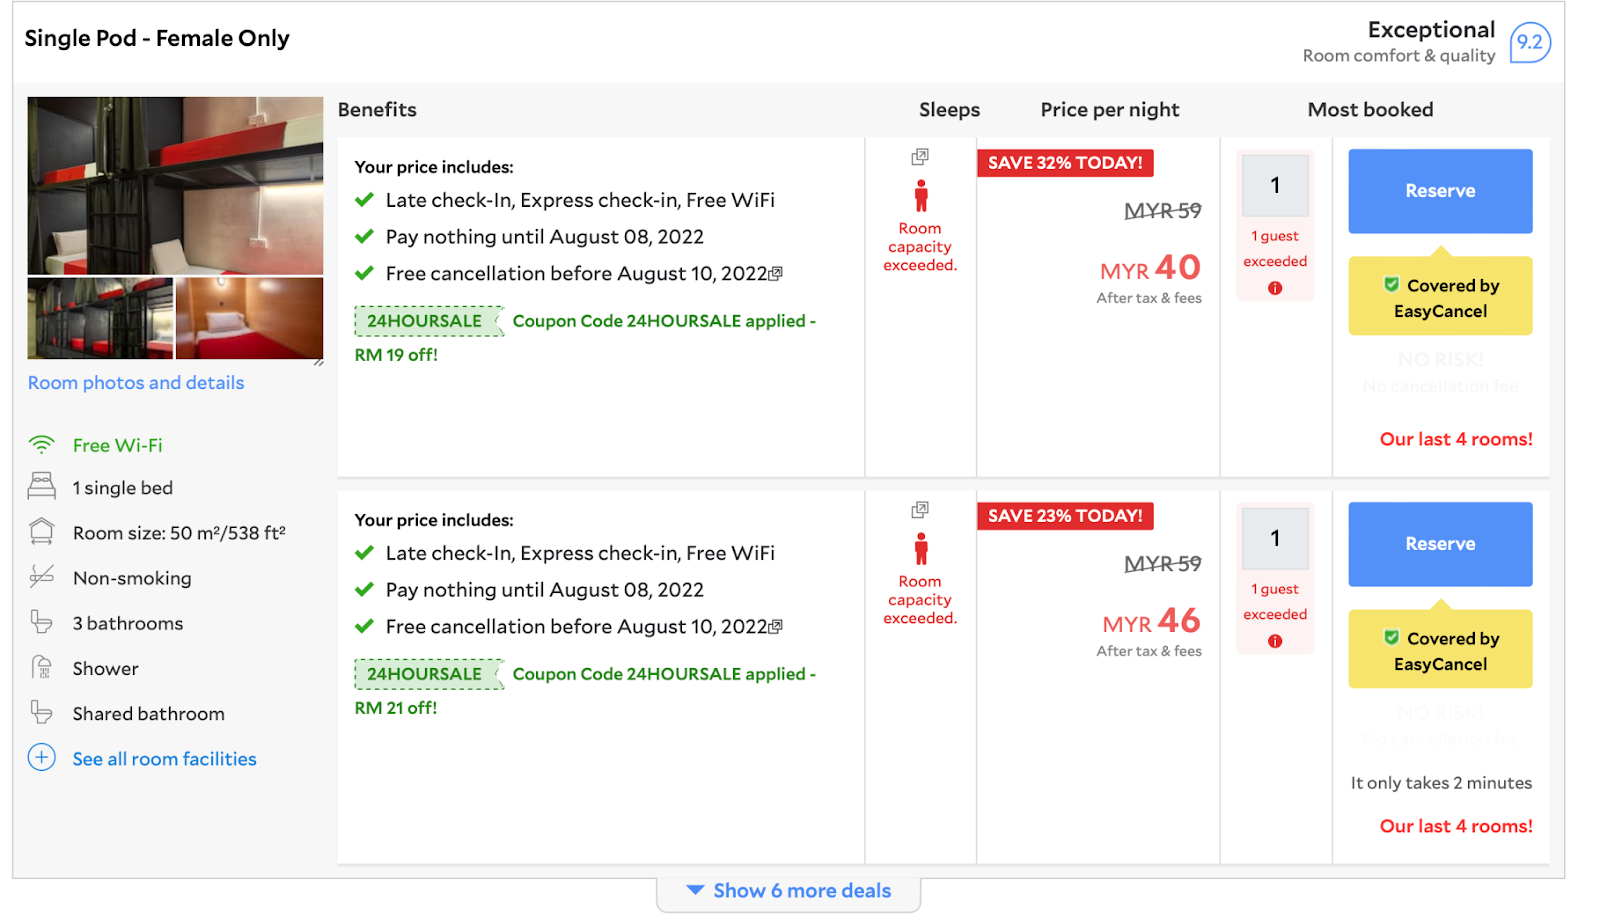Screen dimensions: 1600x918
Task: Open the large pod room main photo
Action: [175, 185]
